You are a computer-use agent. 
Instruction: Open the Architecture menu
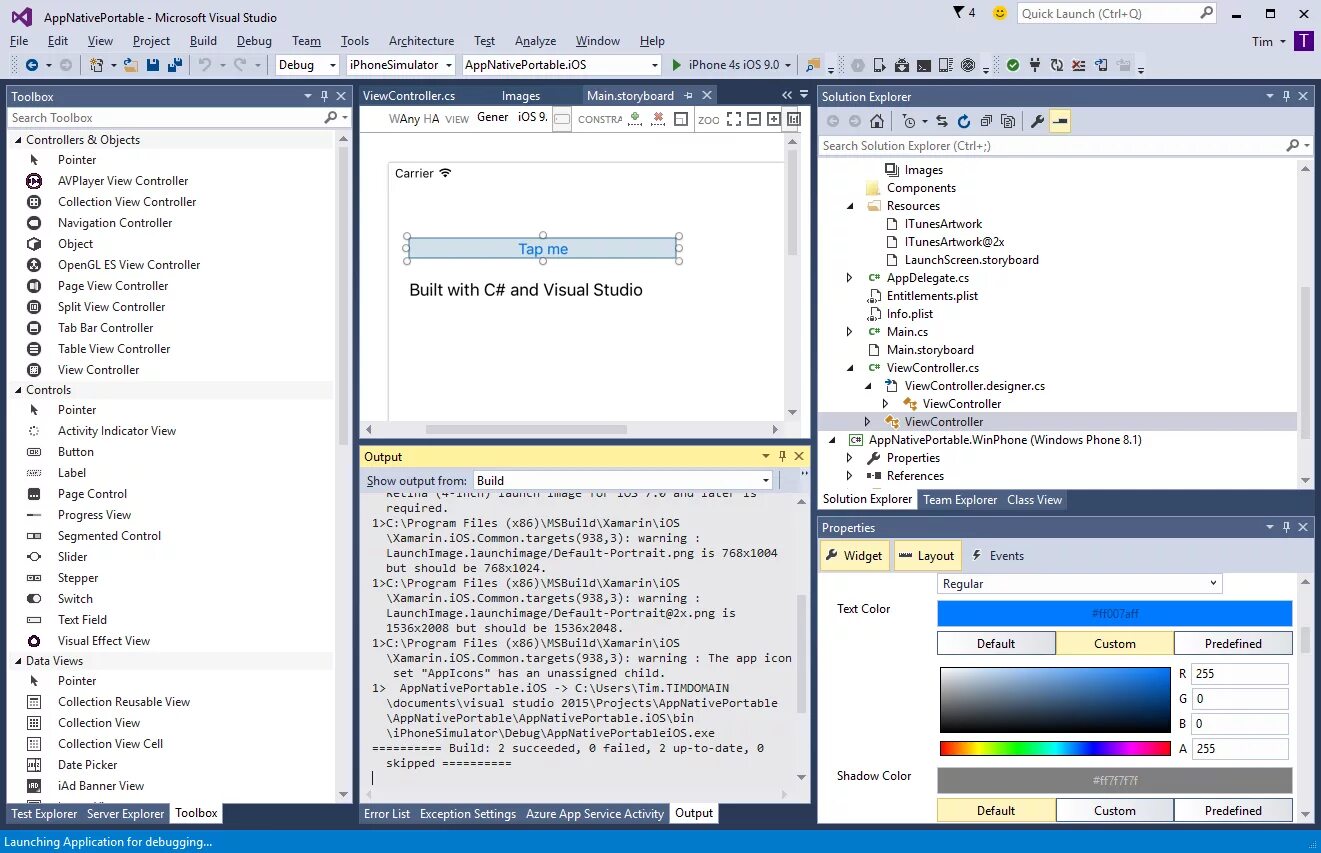pos(421,41)
